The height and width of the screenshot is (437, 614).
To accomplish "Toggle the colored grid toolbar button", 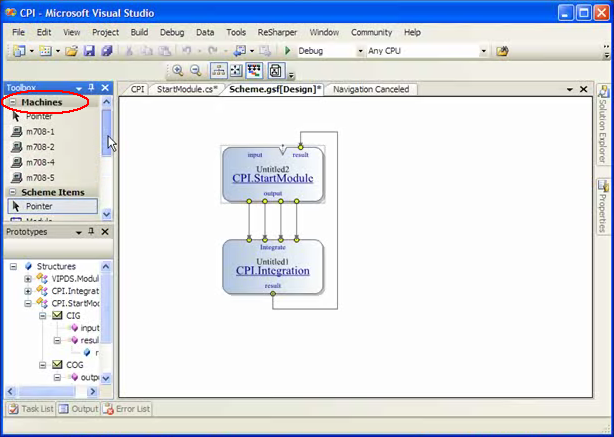I will pyautogui.click(x=254, y=70).
